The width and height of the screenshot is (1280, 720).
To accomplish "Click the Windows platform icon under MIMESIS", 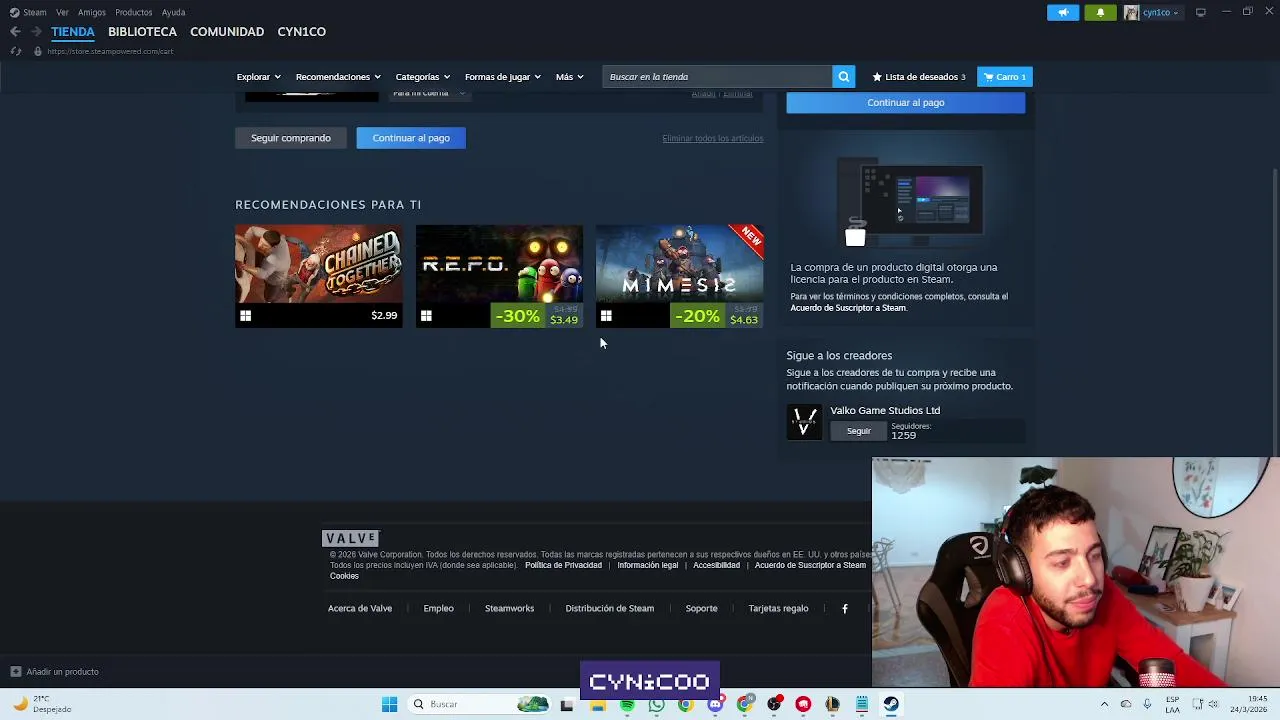I will click(x=606, y=316).
